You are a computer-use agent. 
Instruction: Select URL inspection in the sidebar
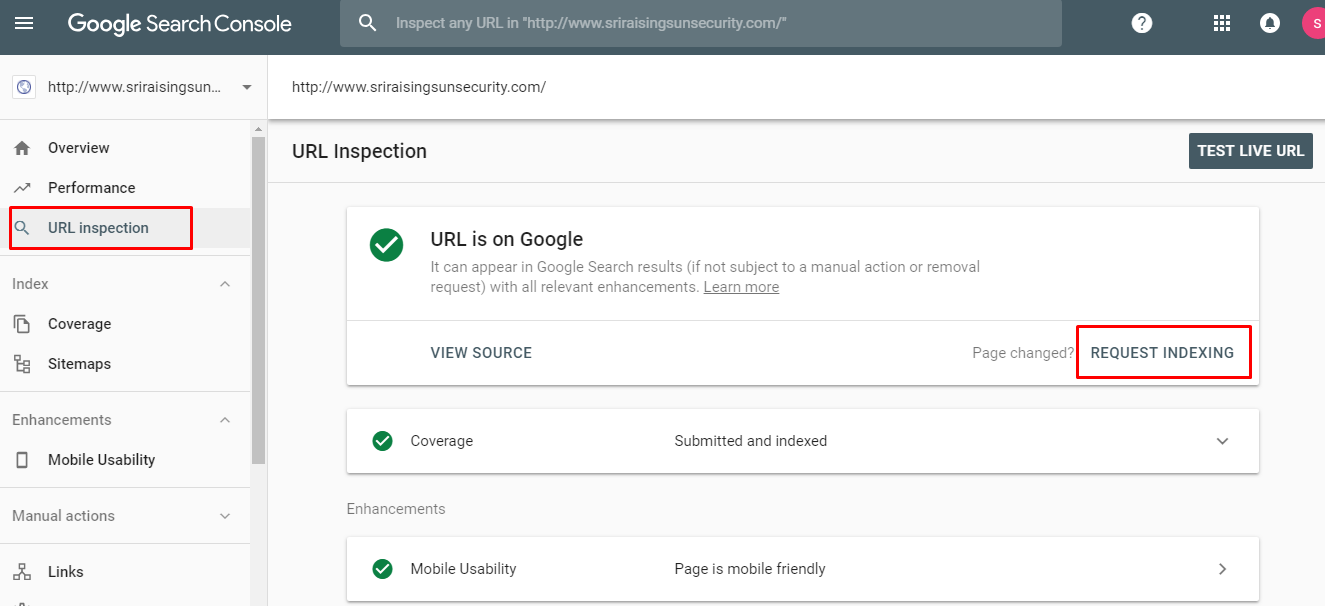pos(99,227)
